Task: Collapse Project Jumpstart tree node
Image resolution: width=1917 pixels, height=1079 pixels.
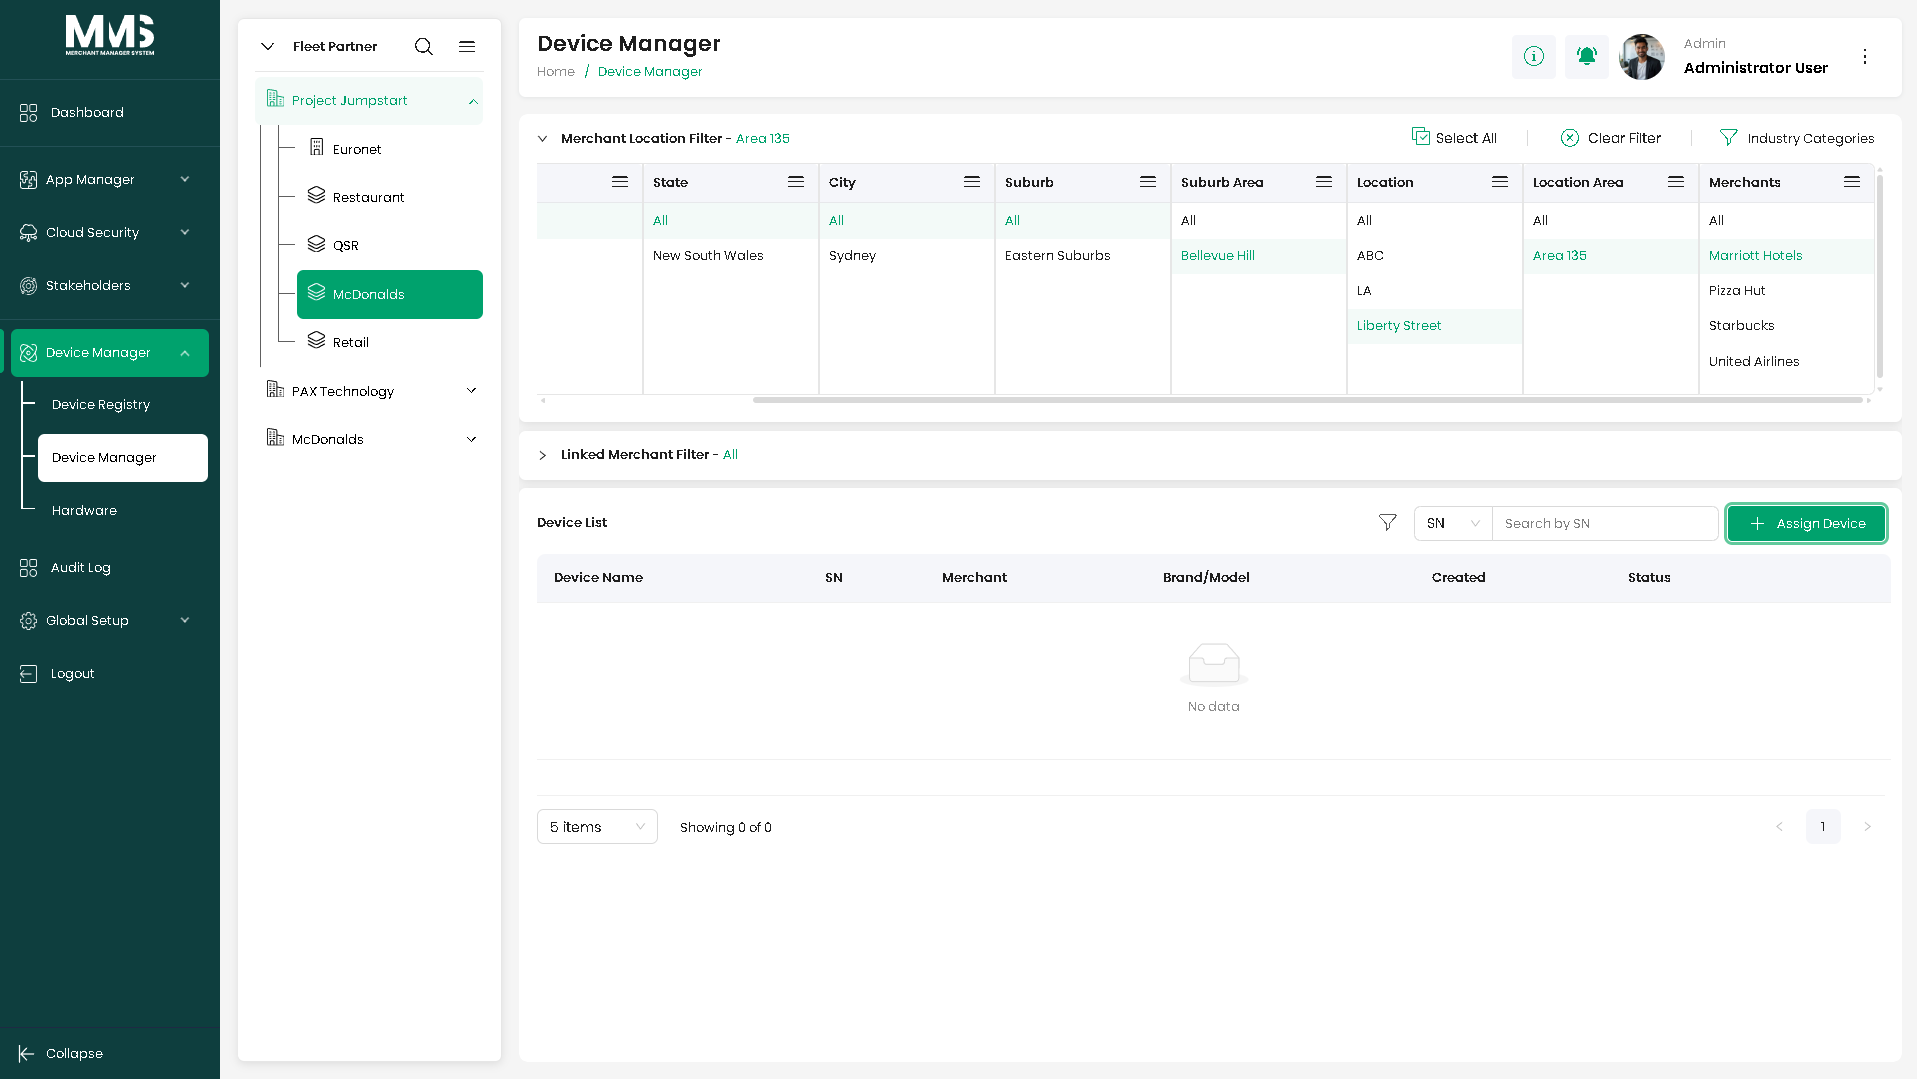Action: tap(473, 102)
